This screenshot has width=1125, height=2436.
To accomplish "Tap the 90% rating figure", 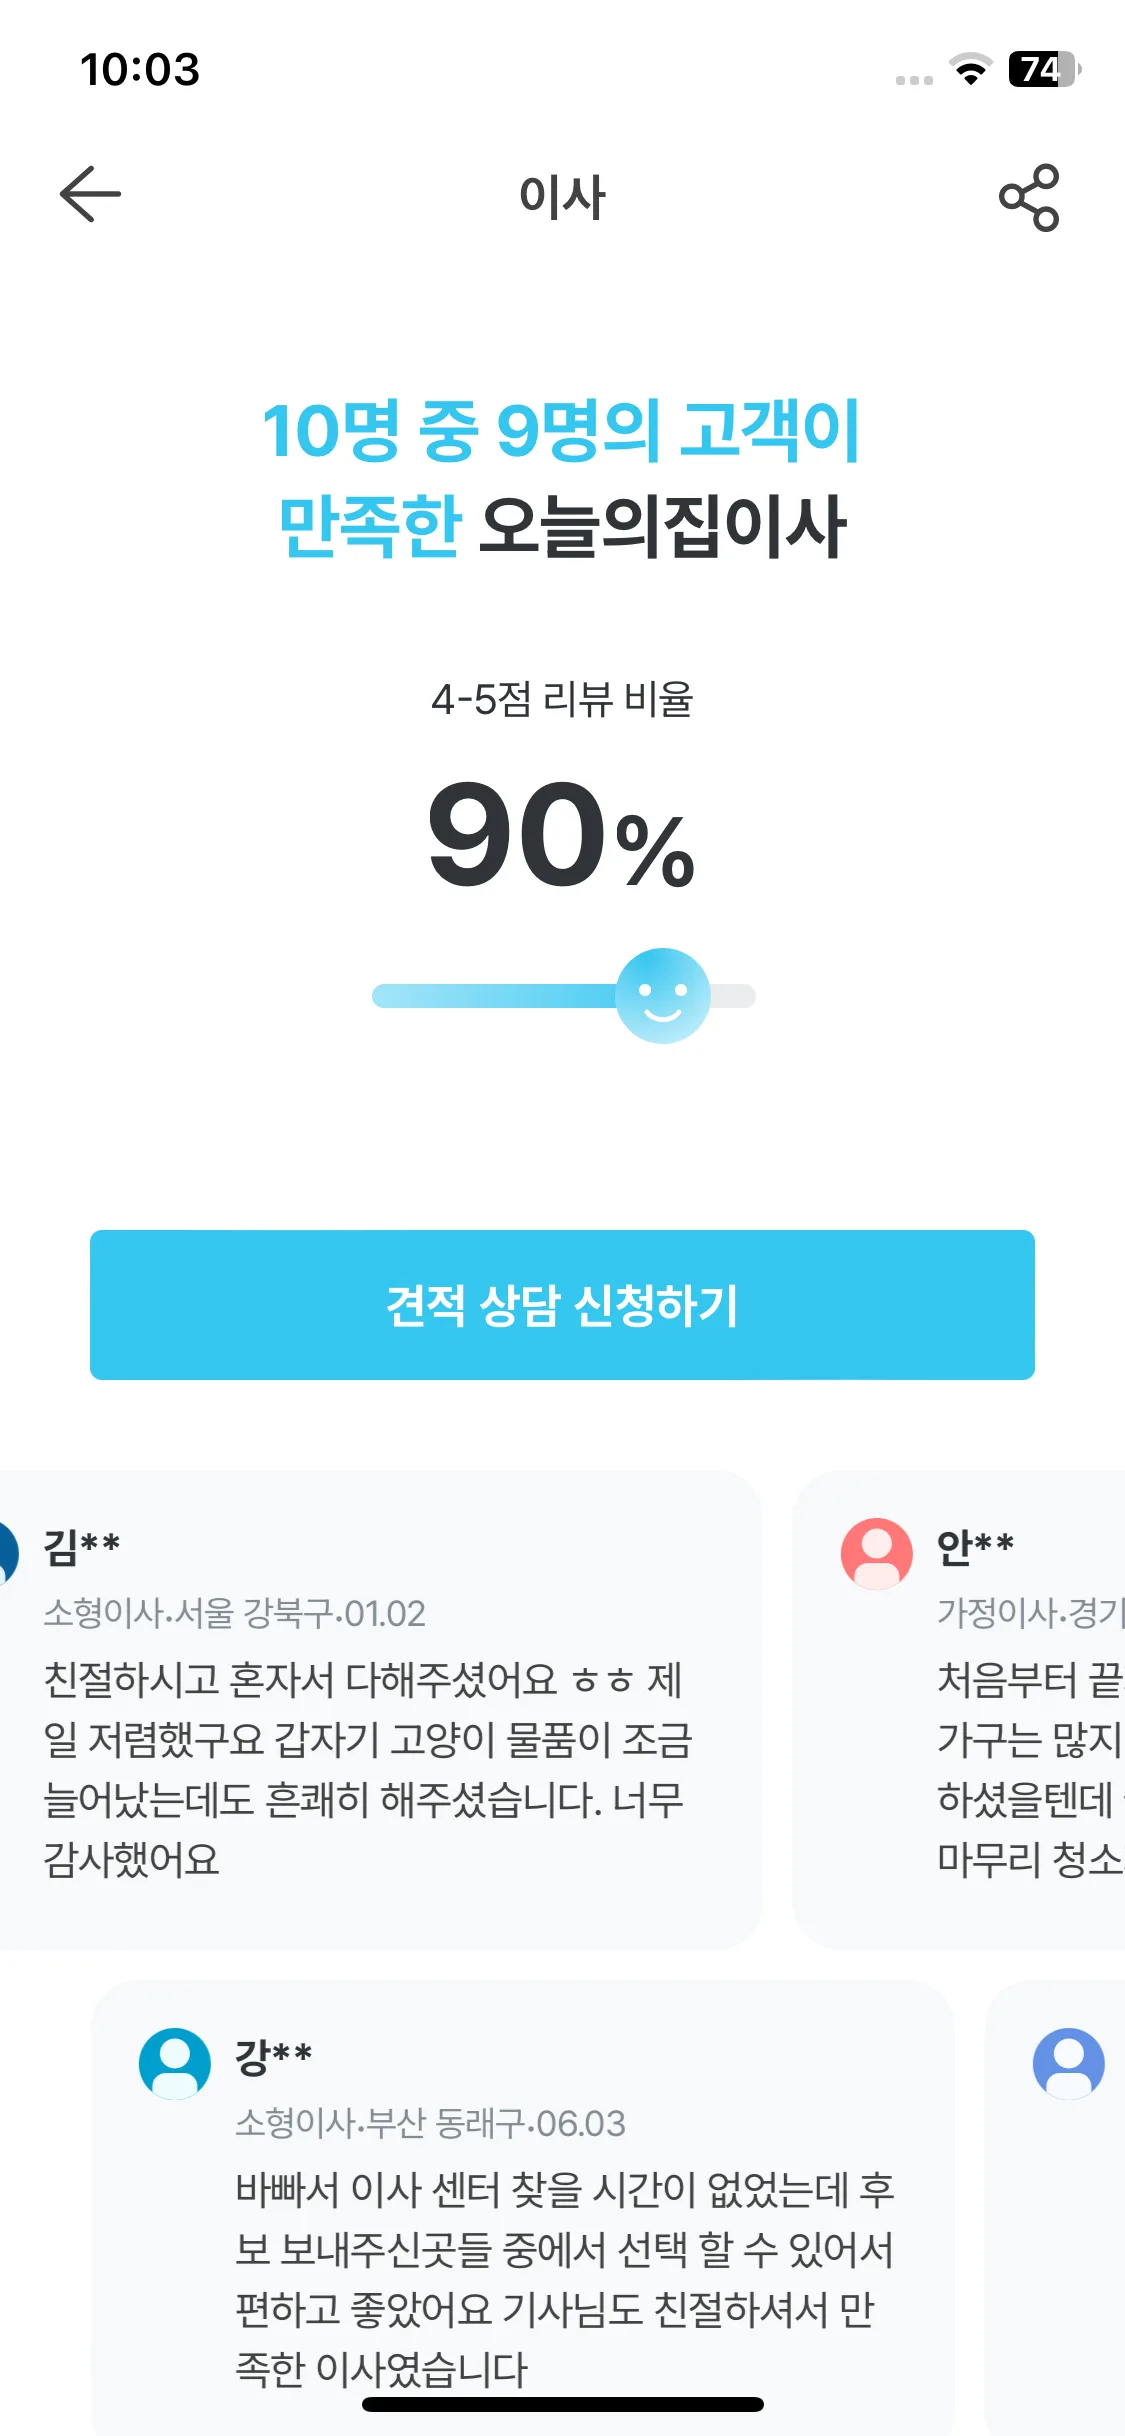I will pos(562,836).
